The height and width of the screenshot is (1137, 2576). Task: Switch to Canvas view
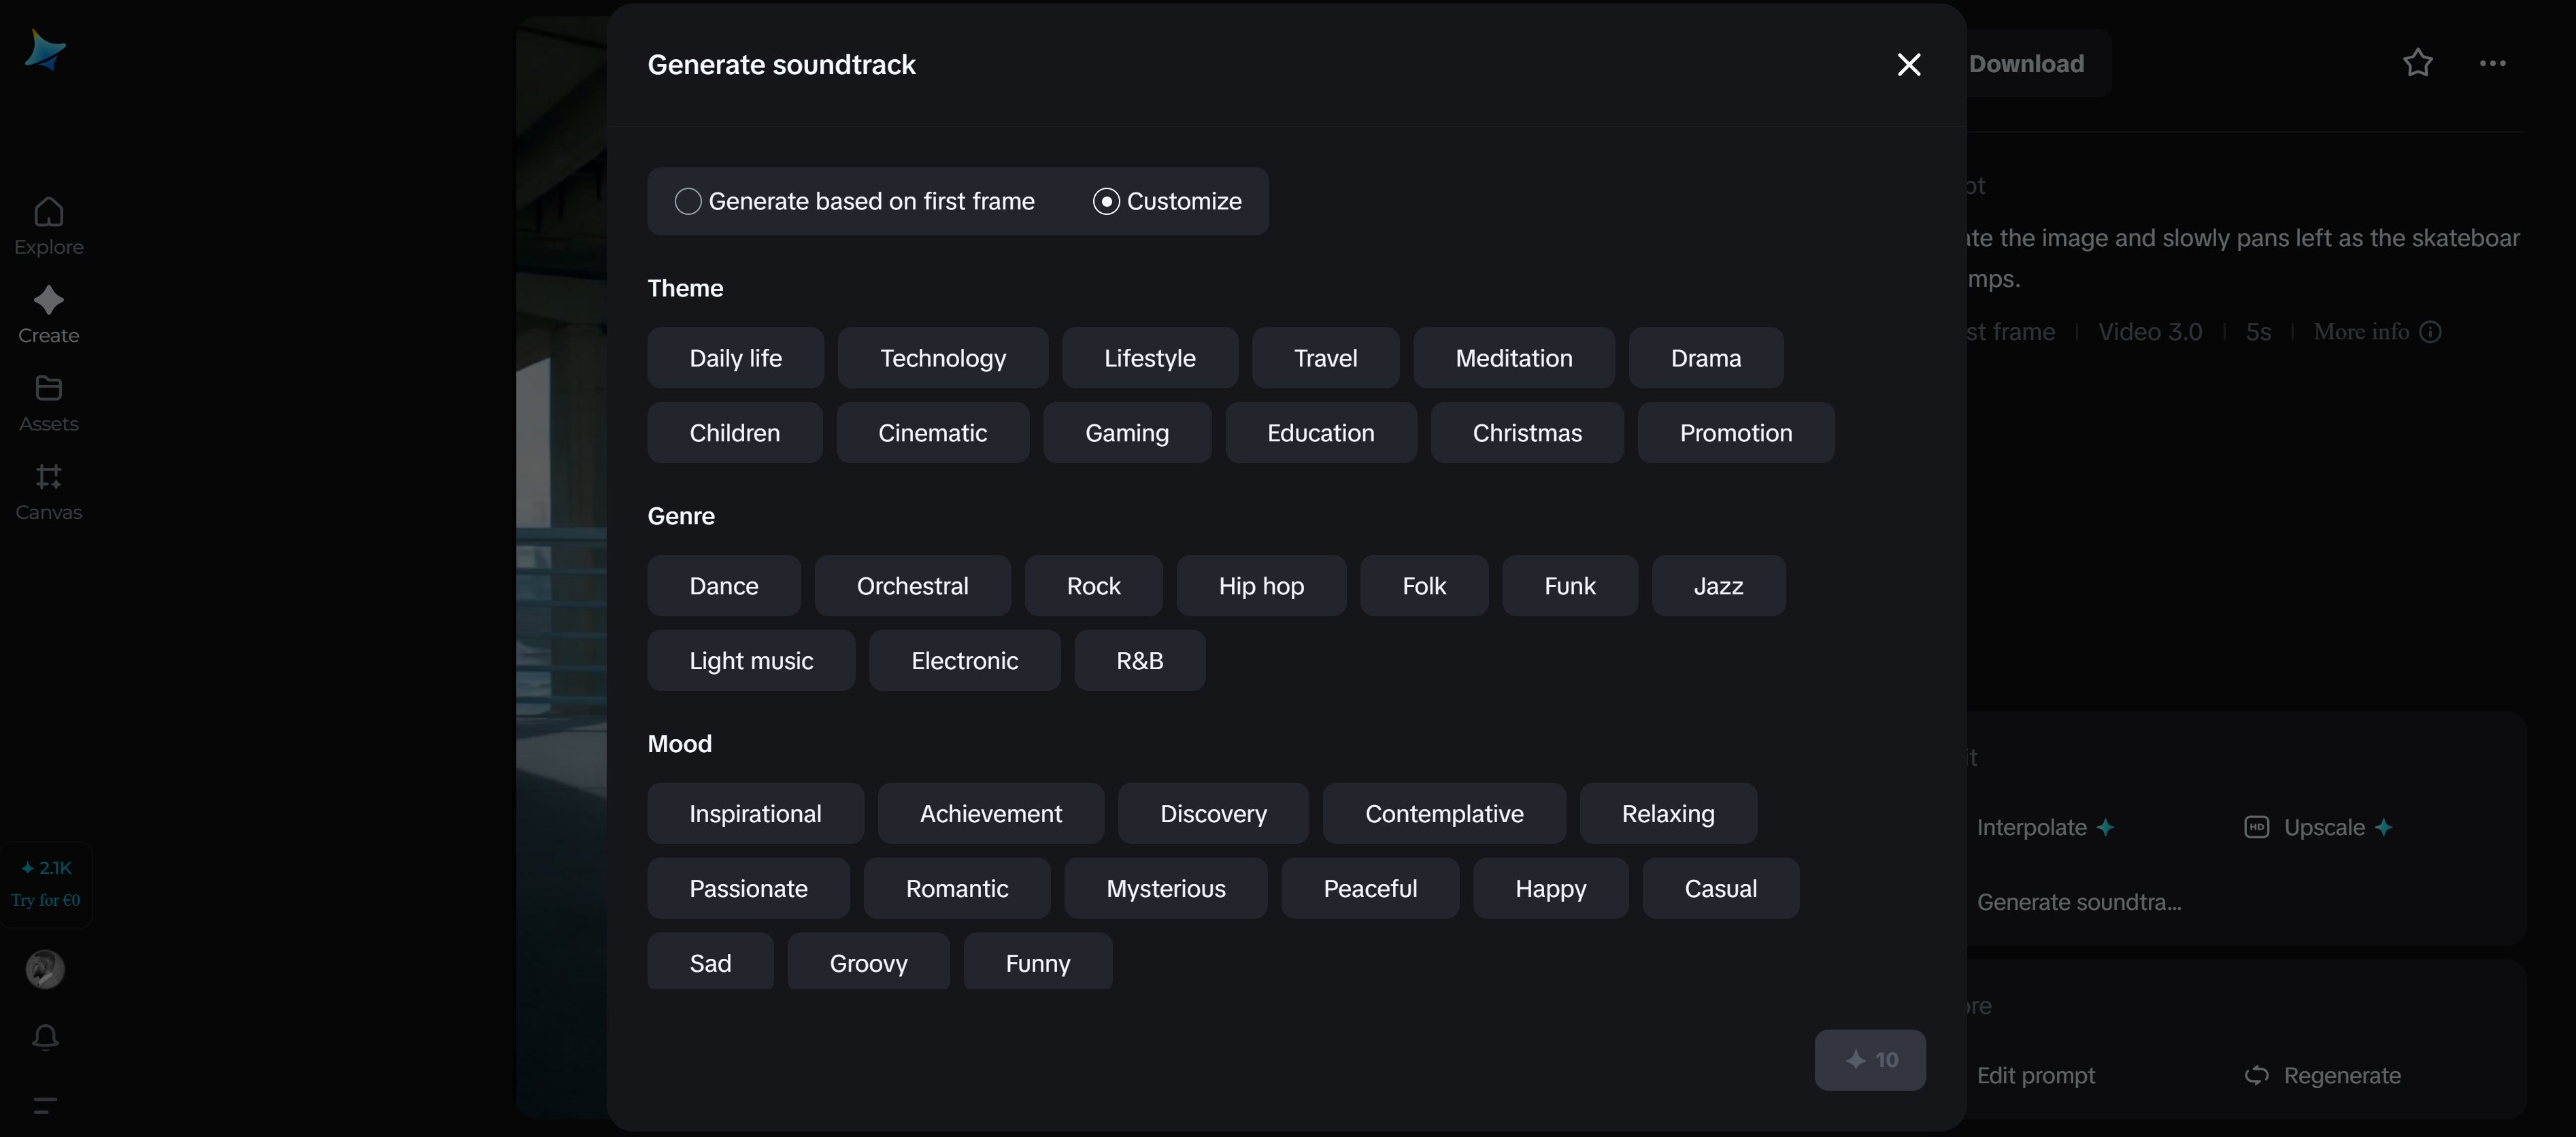pyautogui.click(x=47, y=491)
